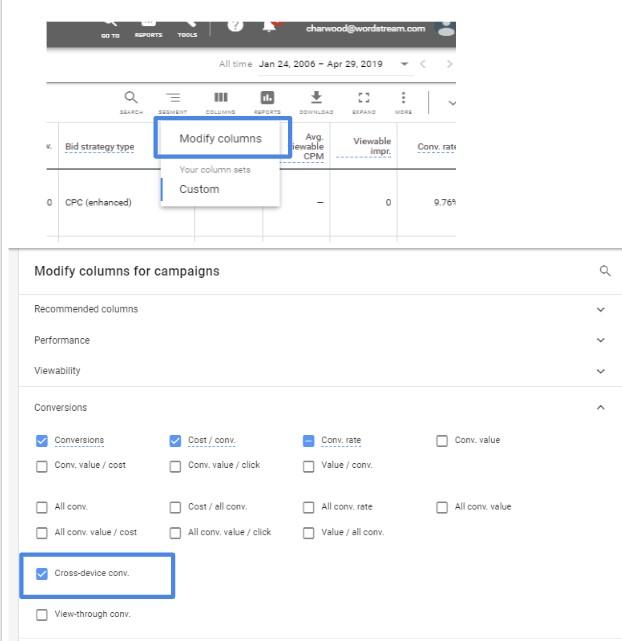622x641 pixels.
Task: Click search icon in Modify columns panel
Action: tap(605, 271)
